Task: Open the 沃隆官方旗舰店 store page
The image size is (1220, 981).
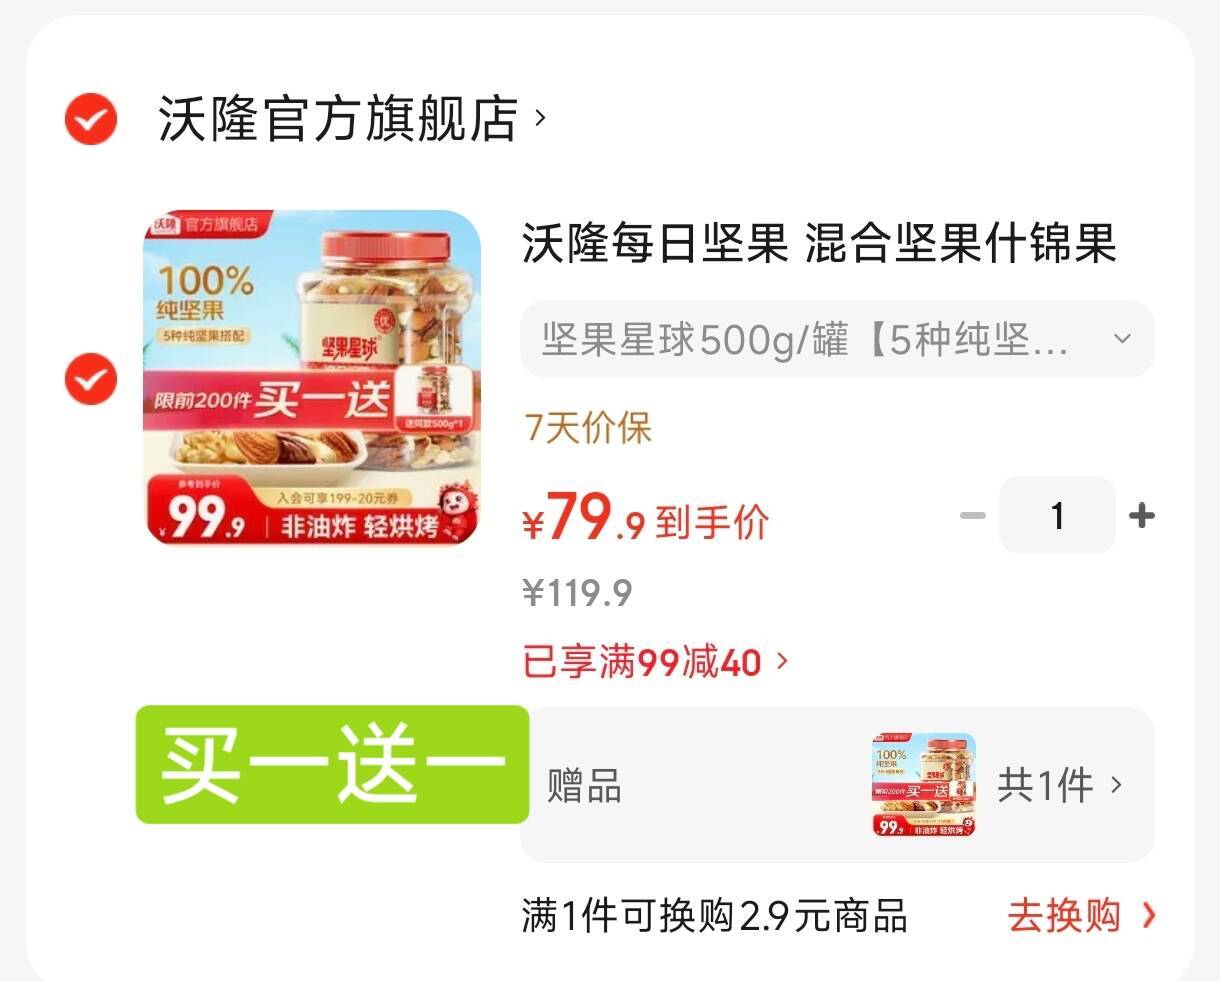Action: click(338, 120)
